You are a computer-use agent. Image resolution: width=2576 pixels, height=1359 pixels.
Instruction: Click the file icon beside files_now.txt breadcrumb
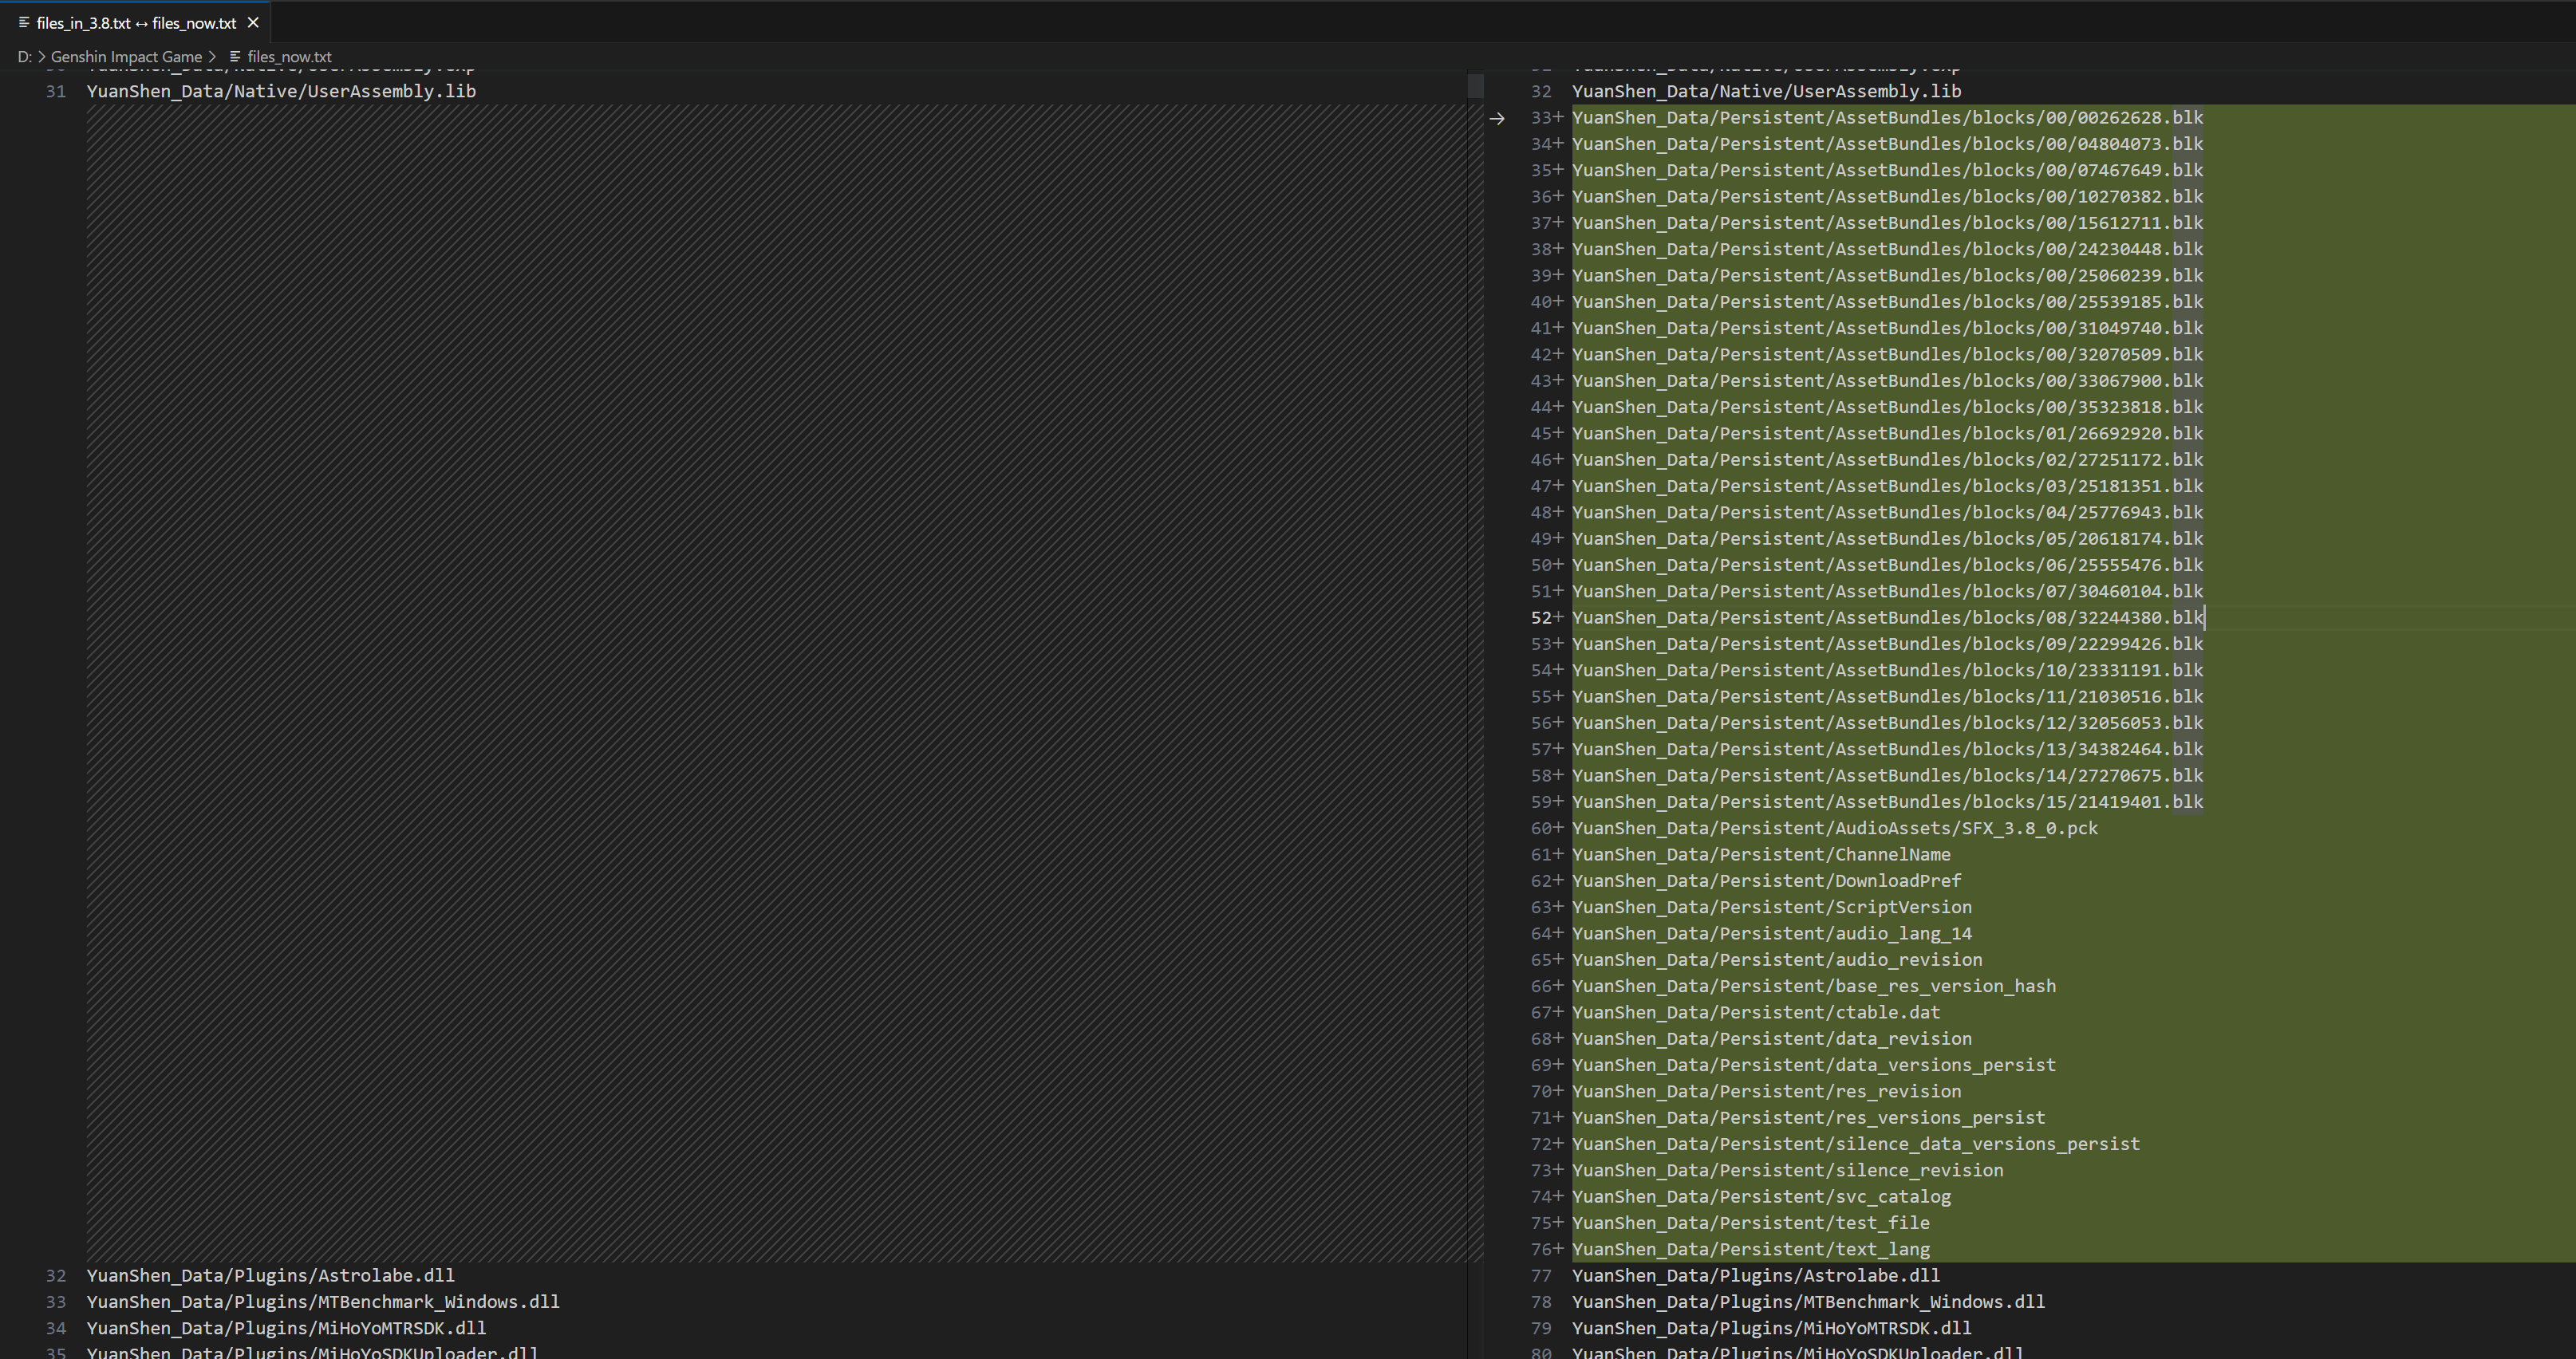(235, 57)
